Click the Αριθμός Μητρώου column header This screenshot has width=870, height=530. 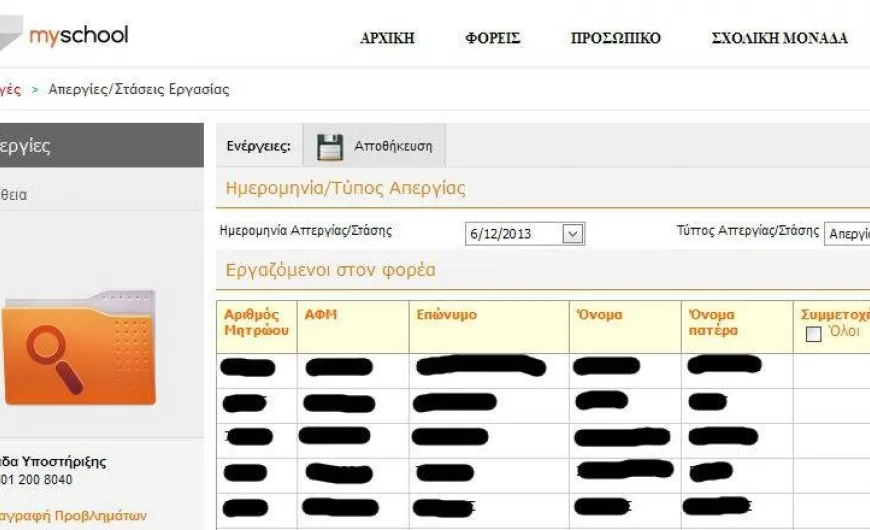pos(256,322)
